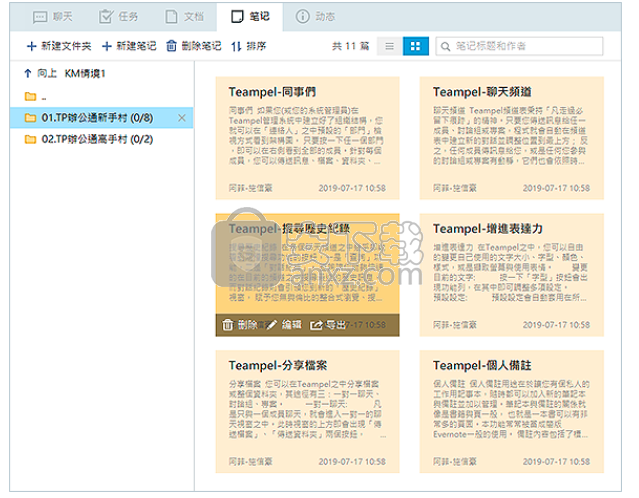The height and width of the screenshot is (498, 639).
Task: Click the 共 11 篇 note count
Action: tap(350, 46)
